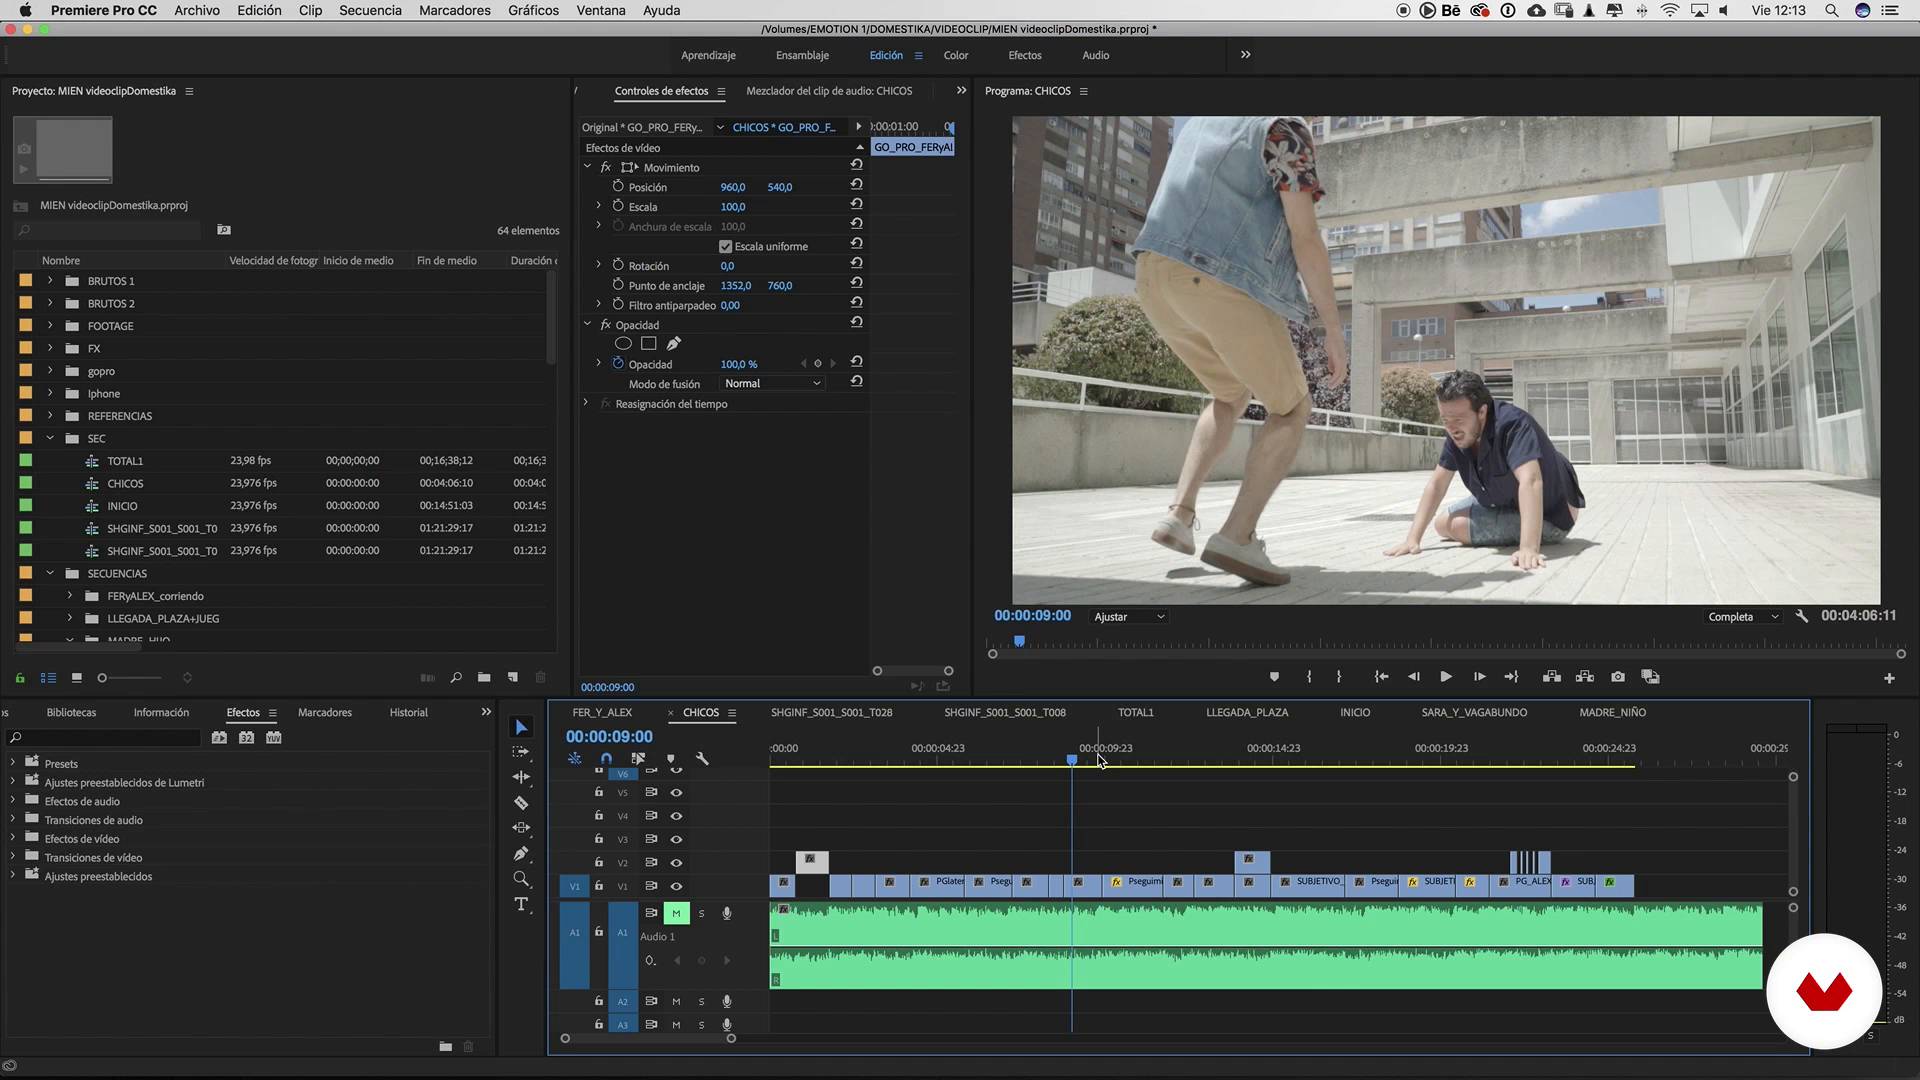Select the Zoom magnifier tool
Viewport: 1920px width, 1080px height.
tap(521, 879)
